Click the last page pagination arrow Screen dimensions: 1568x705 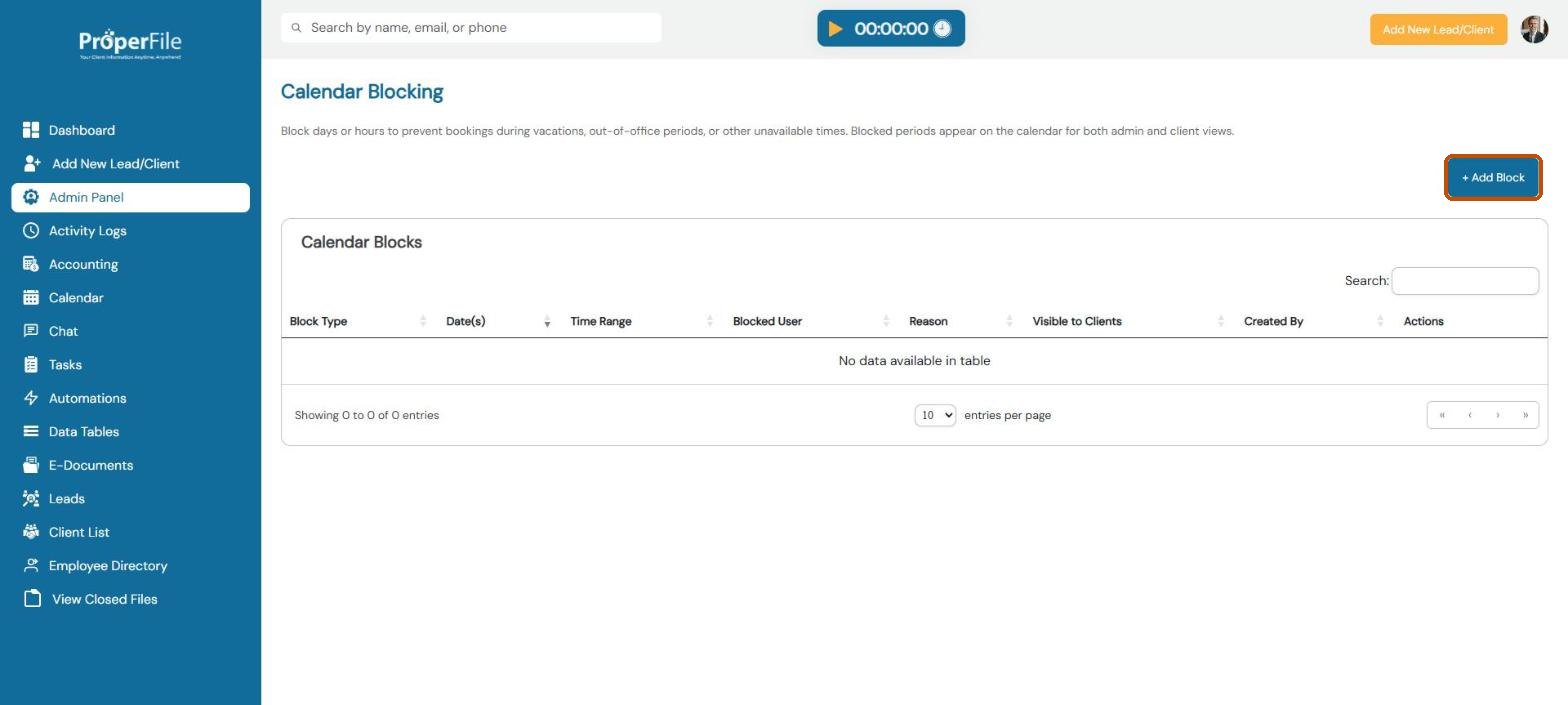[1525, 415]
